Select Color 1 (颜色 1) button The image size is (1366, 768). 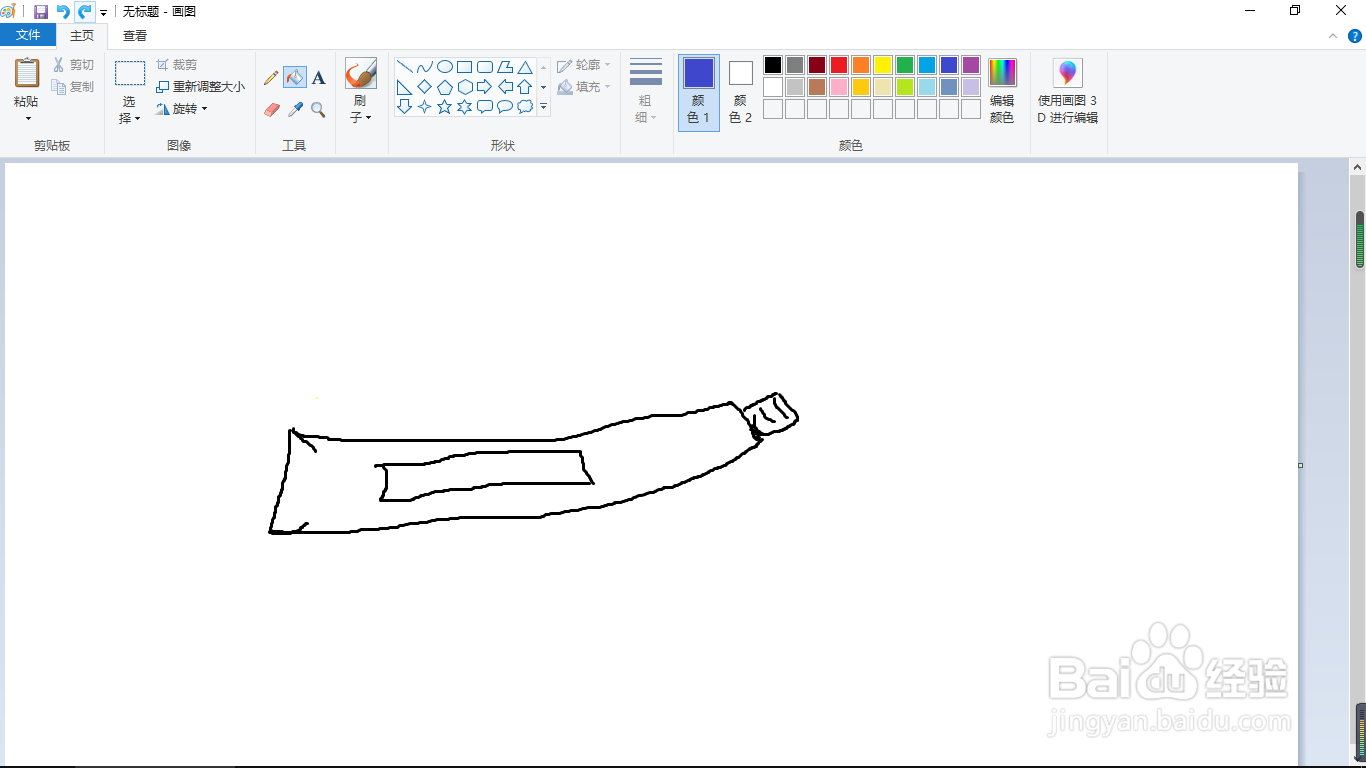coord(699,92)
